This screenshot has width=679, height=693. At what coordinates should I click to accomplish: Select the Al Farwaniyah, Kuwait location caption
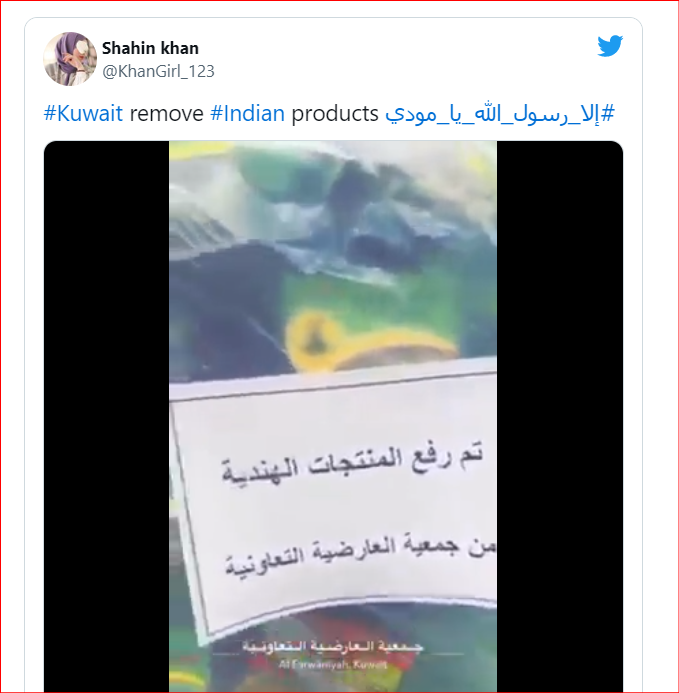point(333,664)
